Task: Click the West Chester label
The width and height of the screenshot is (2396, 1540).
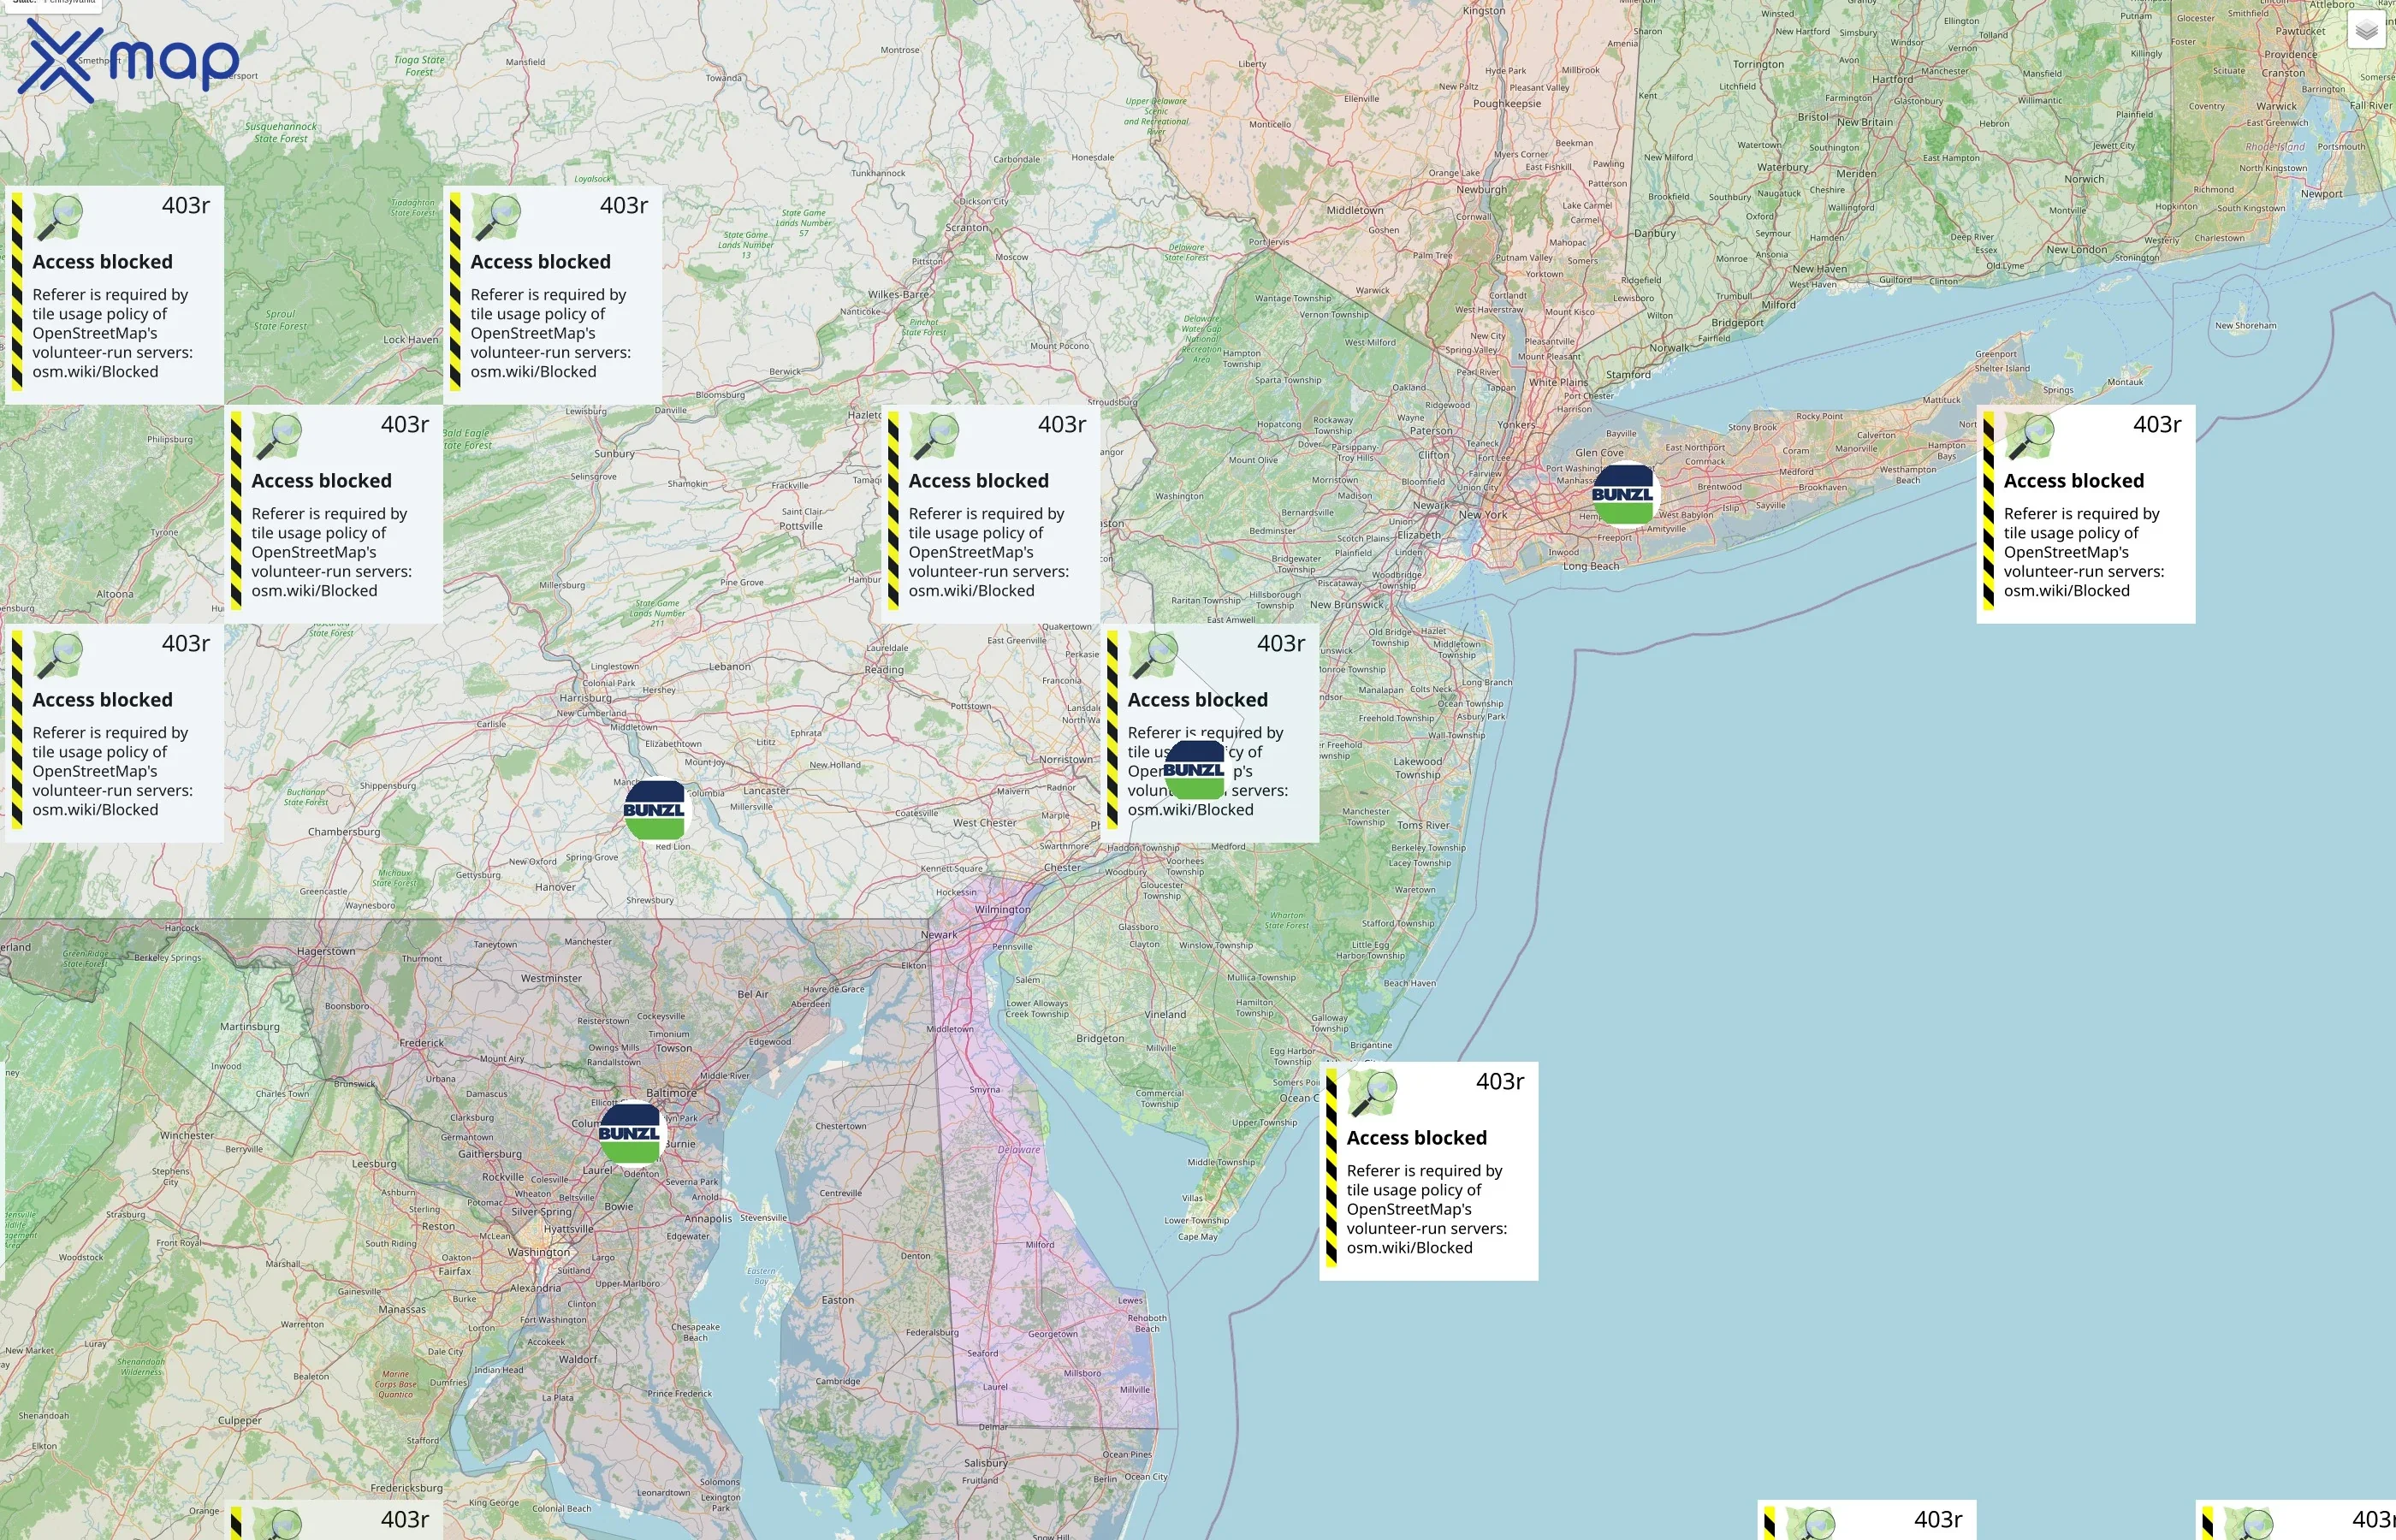Action: [984, 822]
